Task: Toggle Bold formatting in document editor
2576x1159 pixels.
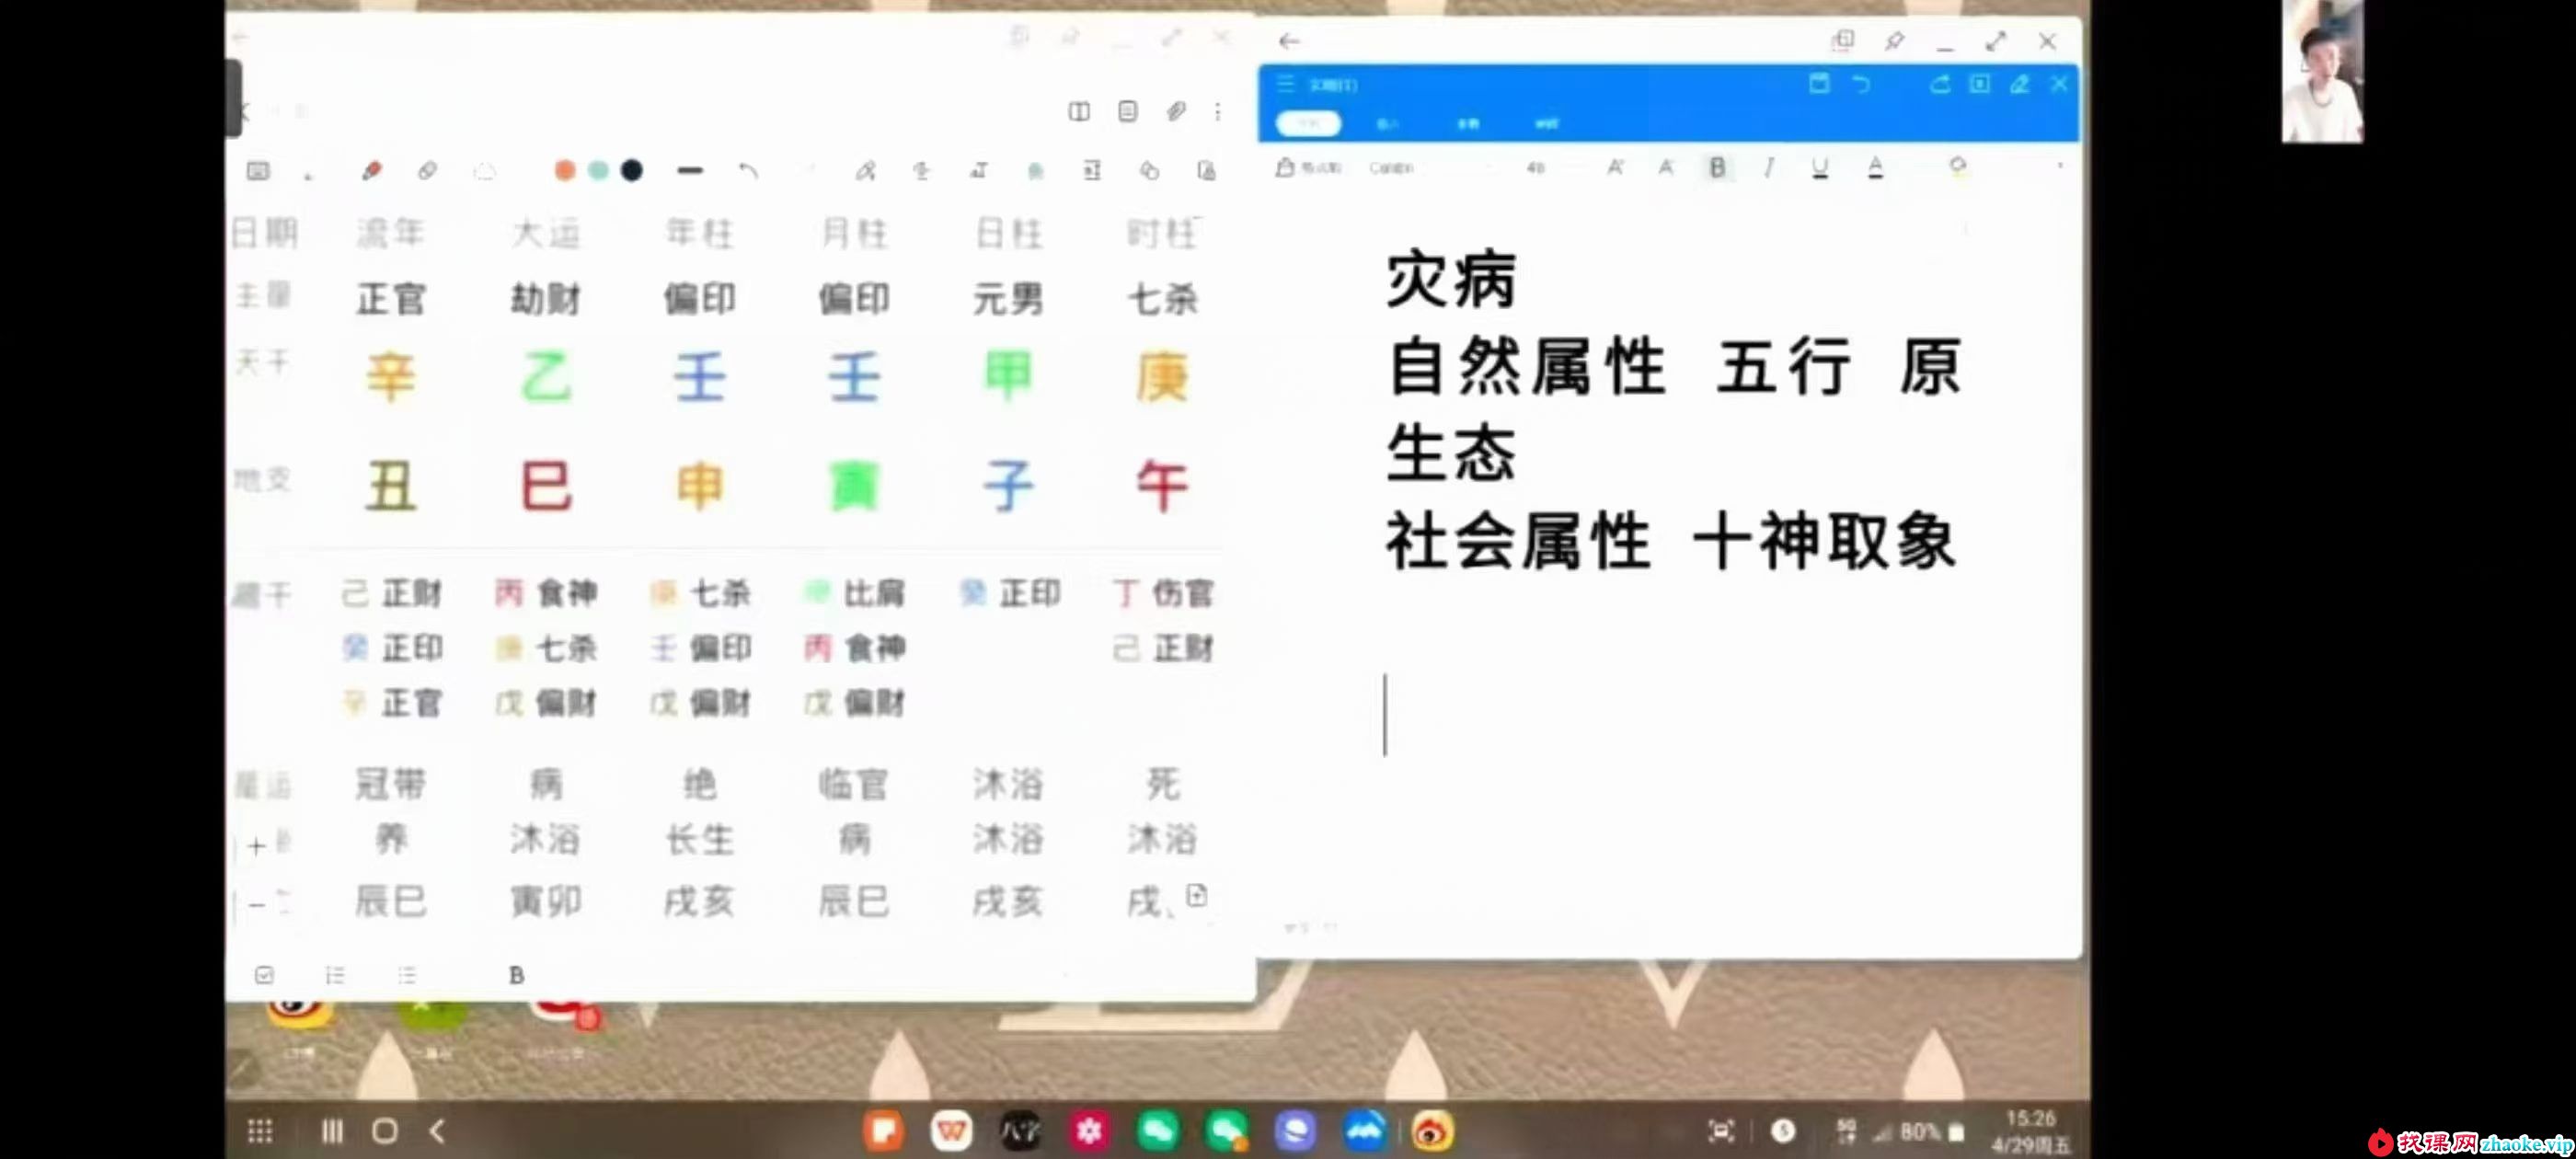Action: coord(1717,168)
